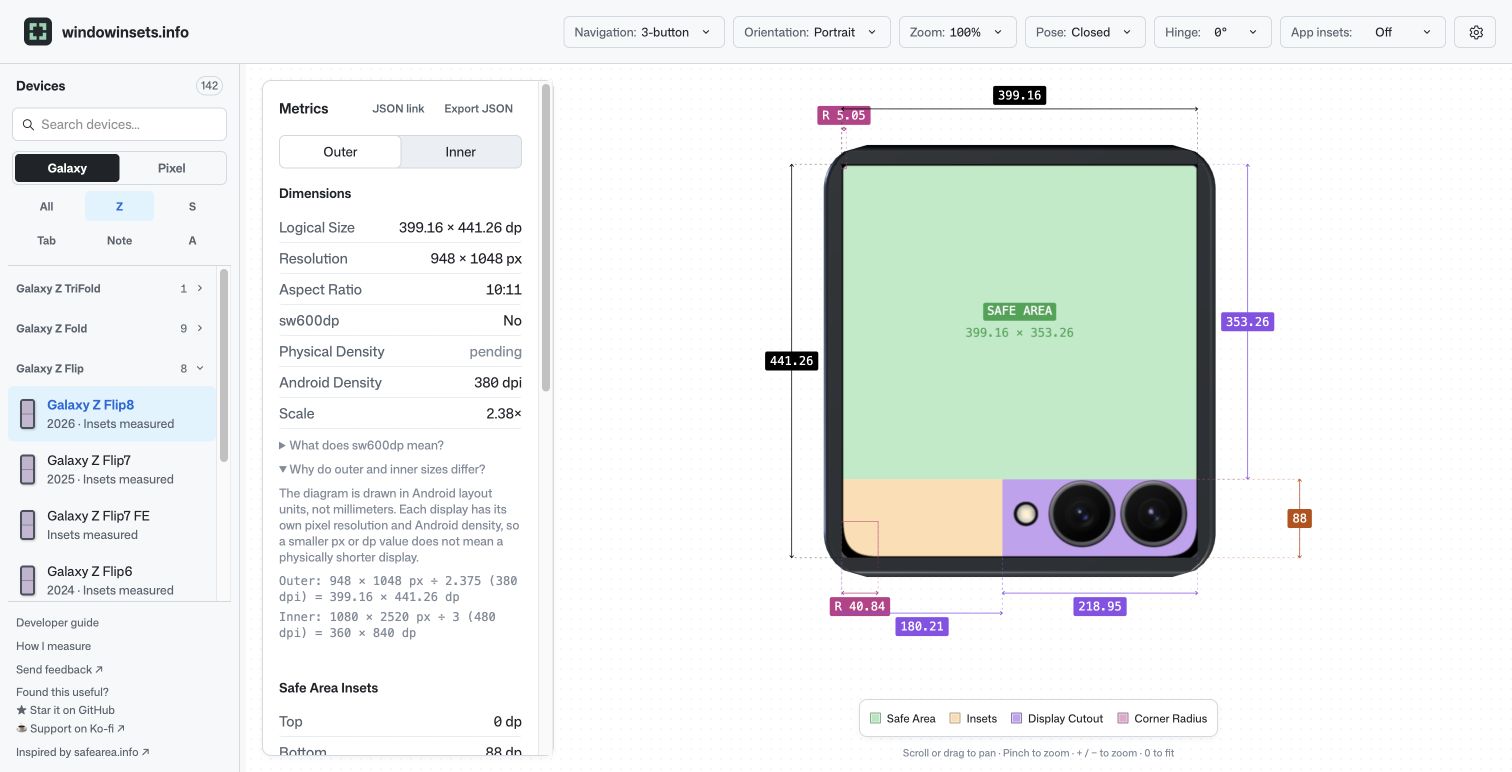Collapse the Galaxy Z Flip group
This screenshot has width=1512, height=772.
[111, 368]
